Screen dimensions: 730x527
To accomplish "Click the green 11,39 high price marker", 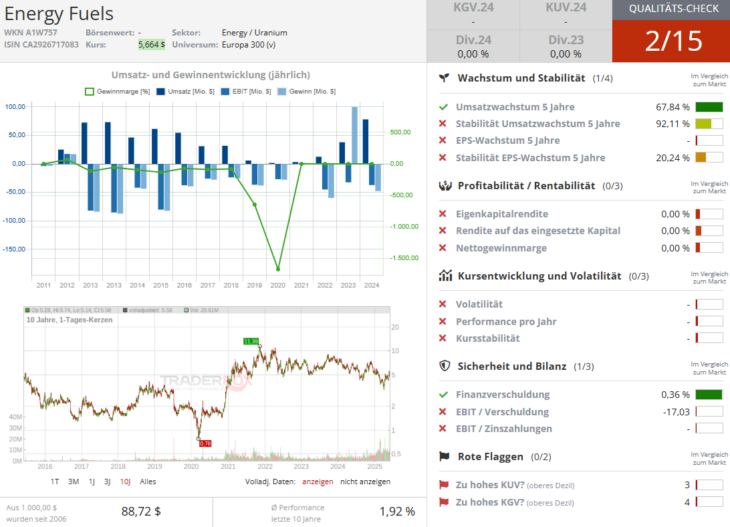I will point(251,341).
